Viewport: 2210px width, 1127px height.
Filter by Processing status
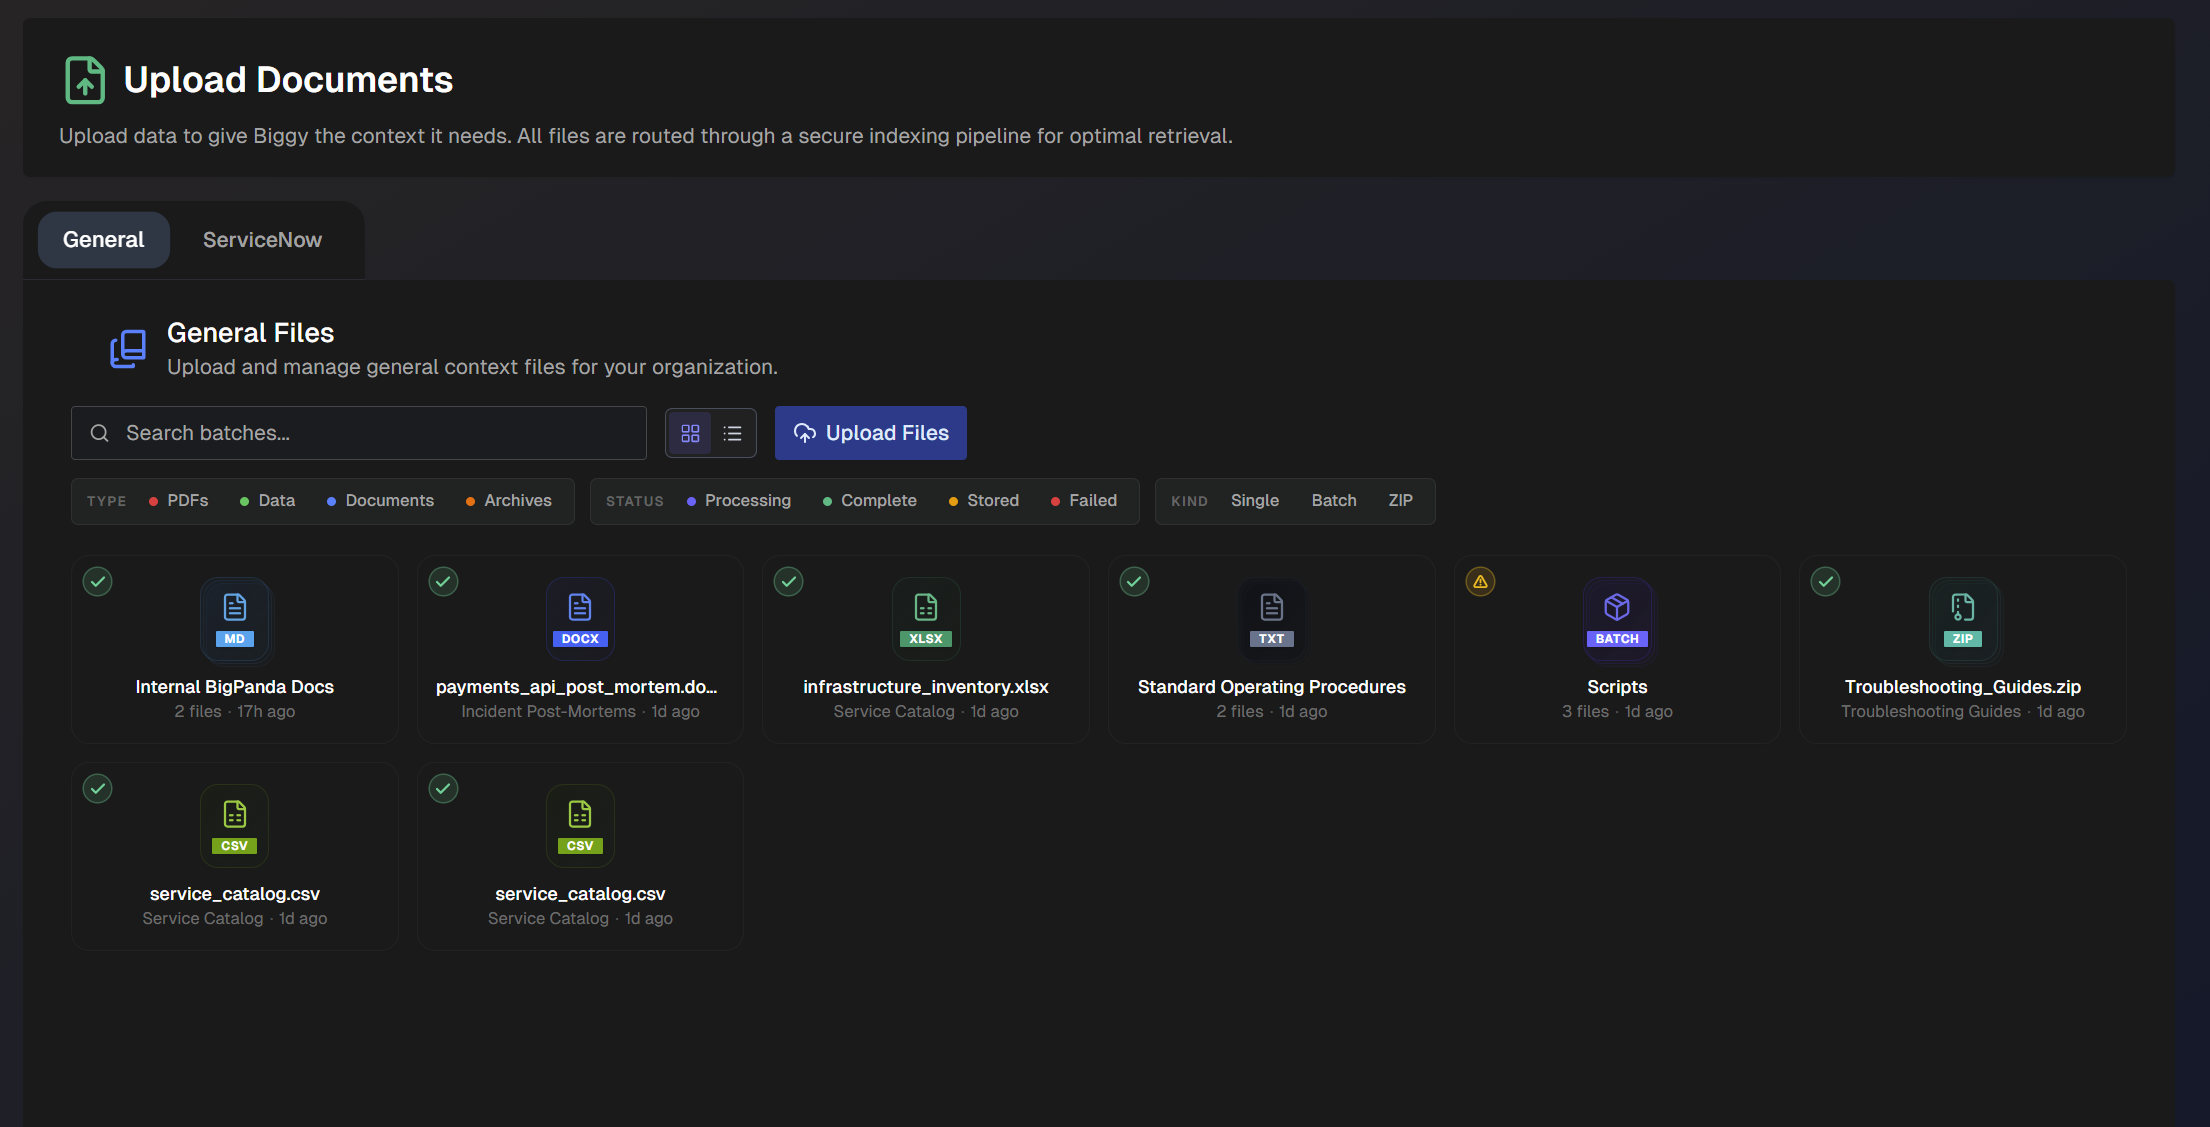739,501
